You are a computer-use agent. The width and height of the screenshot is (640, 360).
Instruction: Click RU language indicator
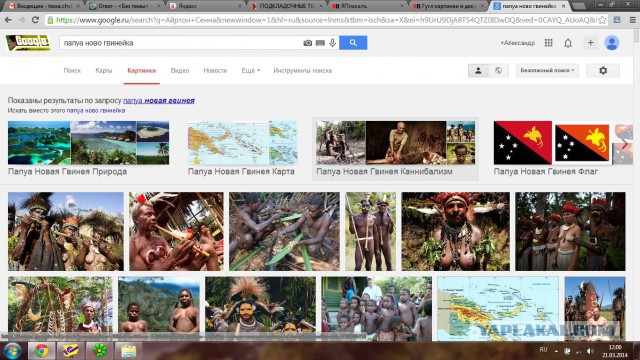point(543,350)
